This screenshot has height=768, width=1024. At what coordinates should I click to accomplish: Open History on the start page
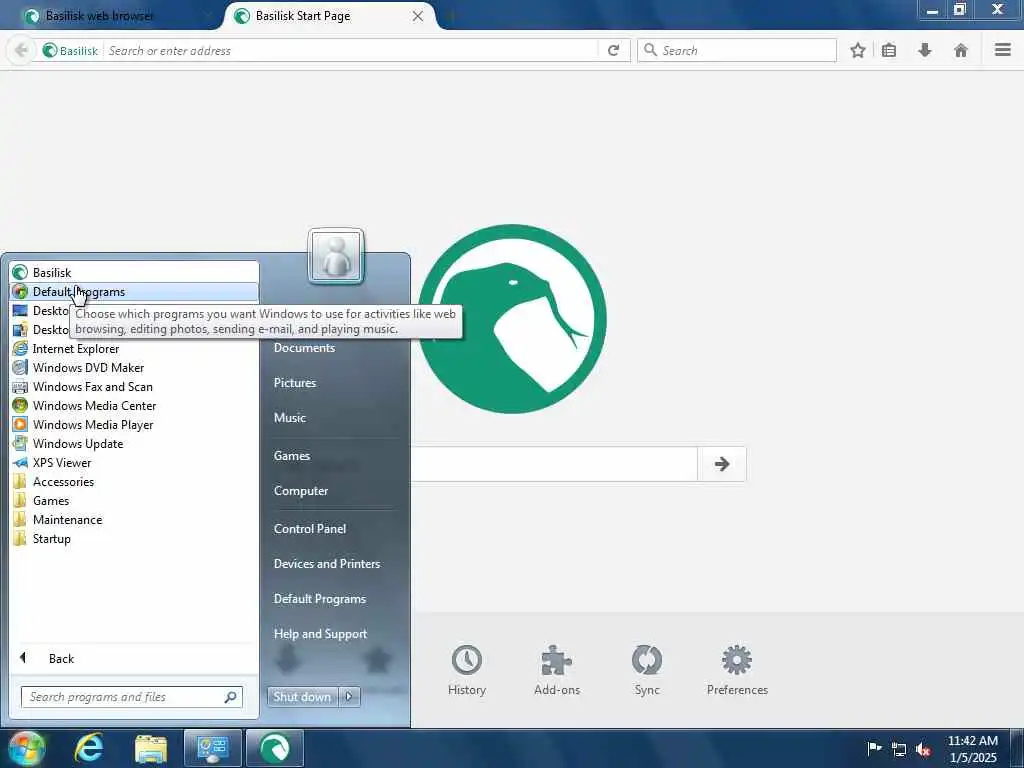(x=467, y=671)
